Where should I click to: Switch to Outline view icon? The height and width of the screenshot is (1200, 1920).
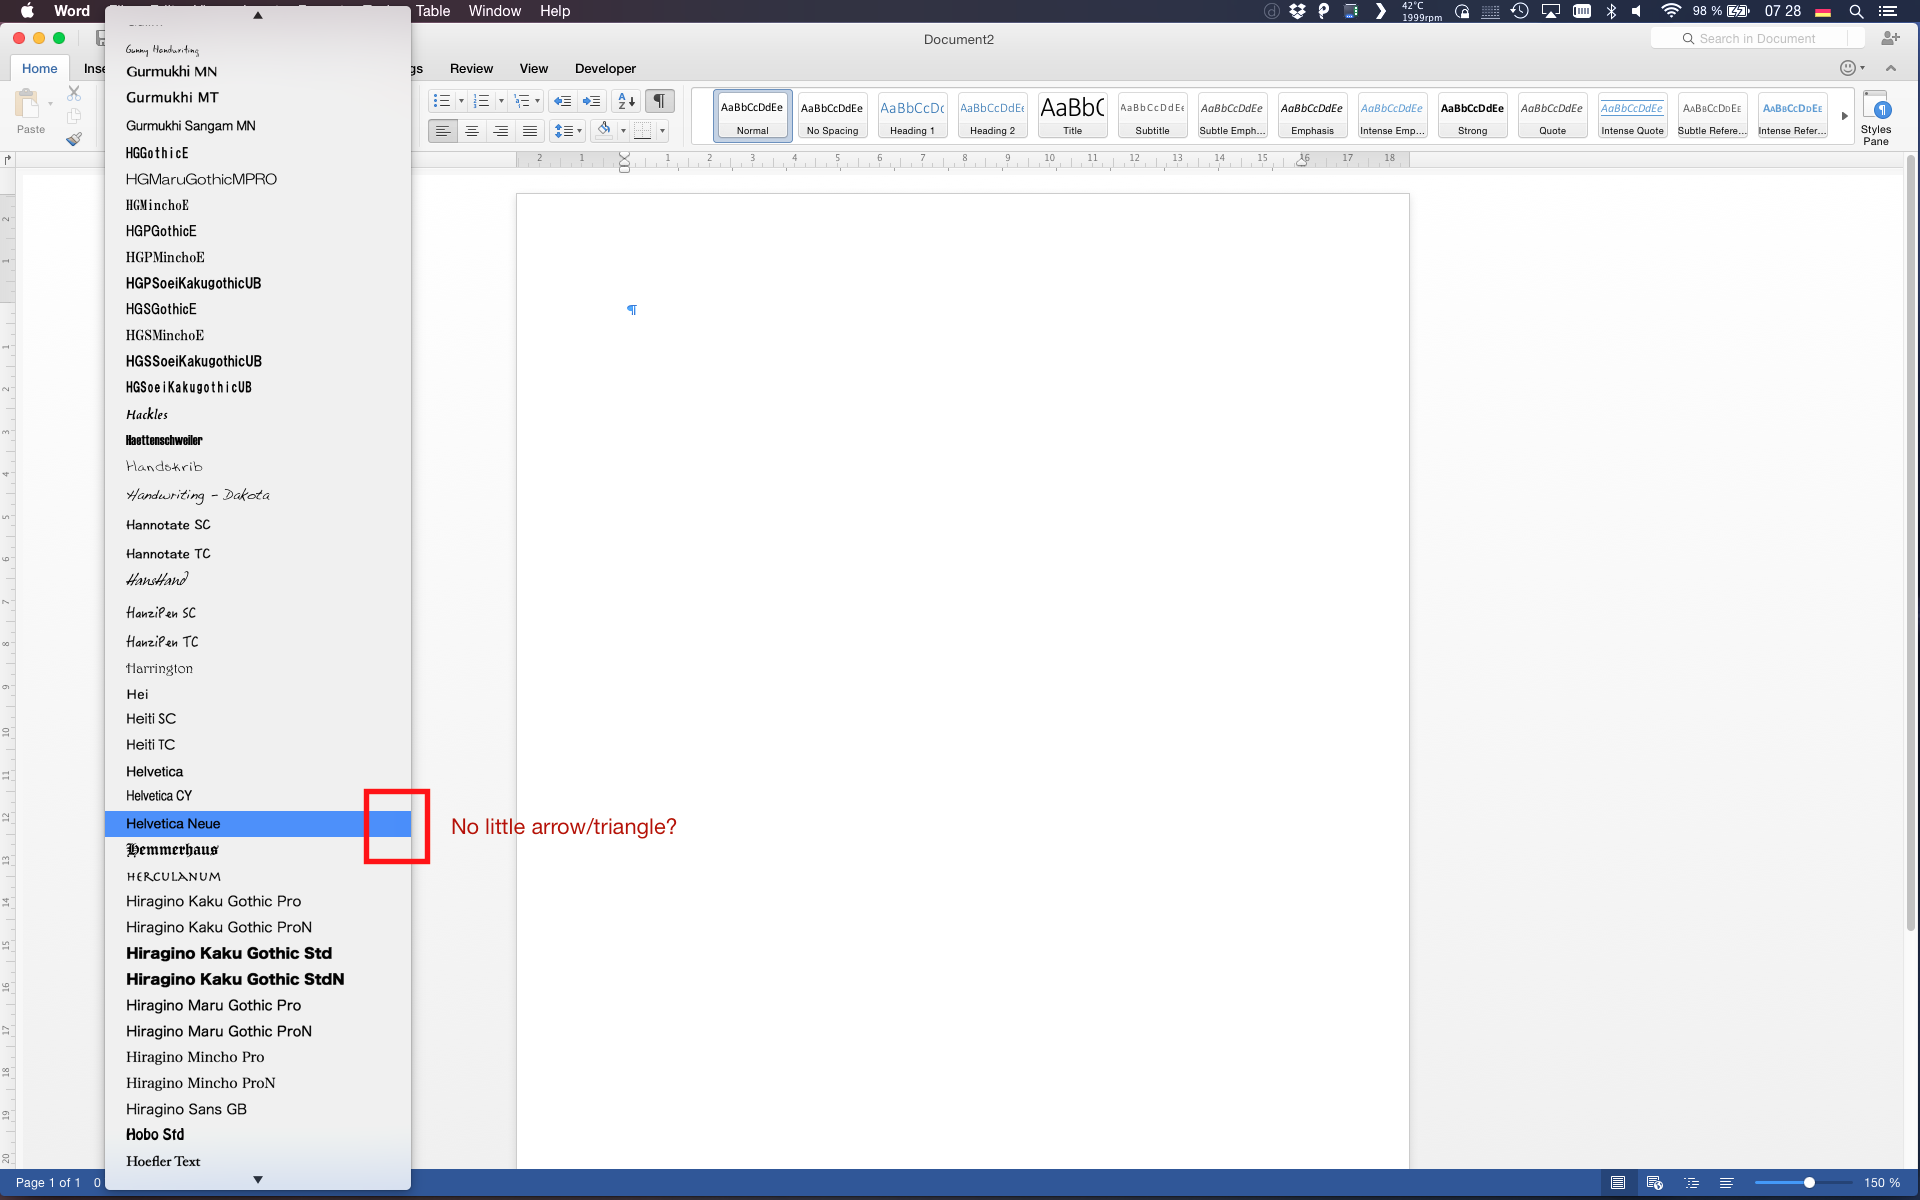coord(1691,1183)
